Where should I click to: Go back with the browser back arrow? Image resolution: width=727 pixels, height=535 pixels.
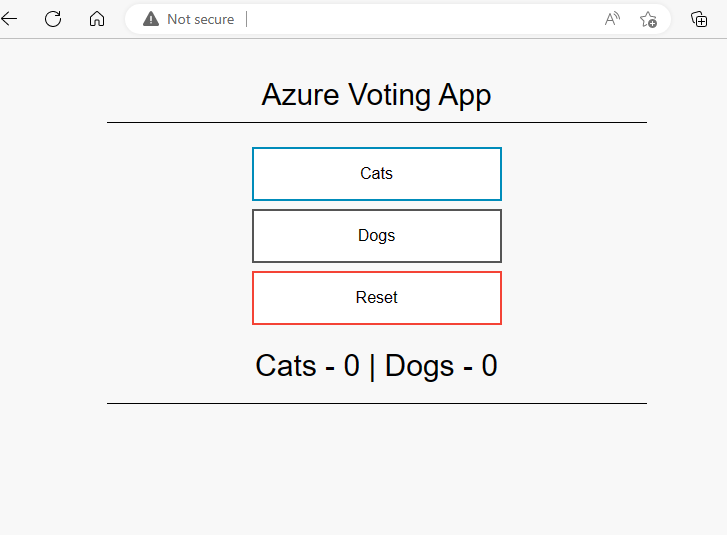[9, 19]
